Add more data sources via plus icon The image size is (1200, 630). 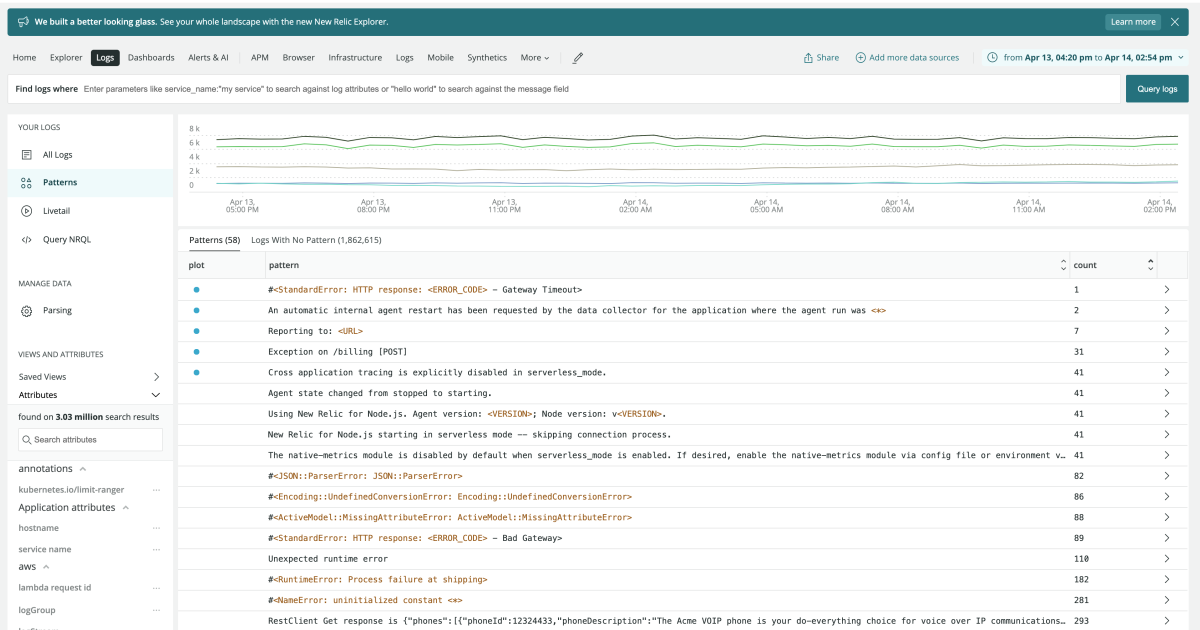click(x=861, y=57)
